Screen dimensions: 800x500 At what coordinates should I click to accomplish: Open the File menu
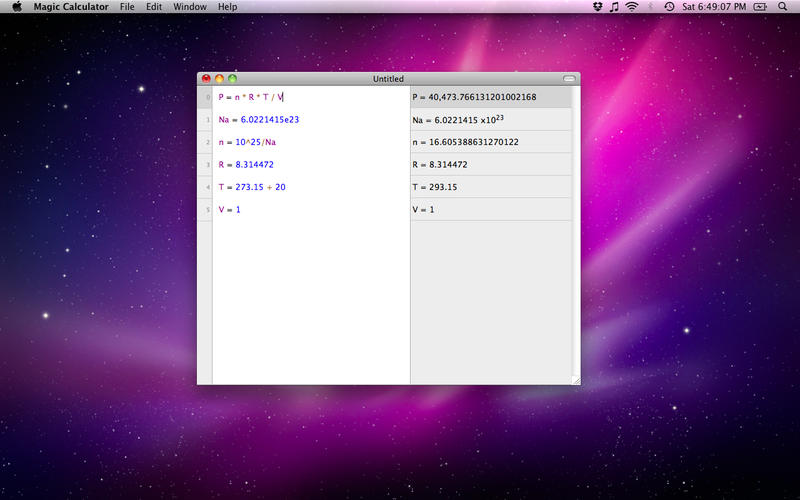point(127,7)
